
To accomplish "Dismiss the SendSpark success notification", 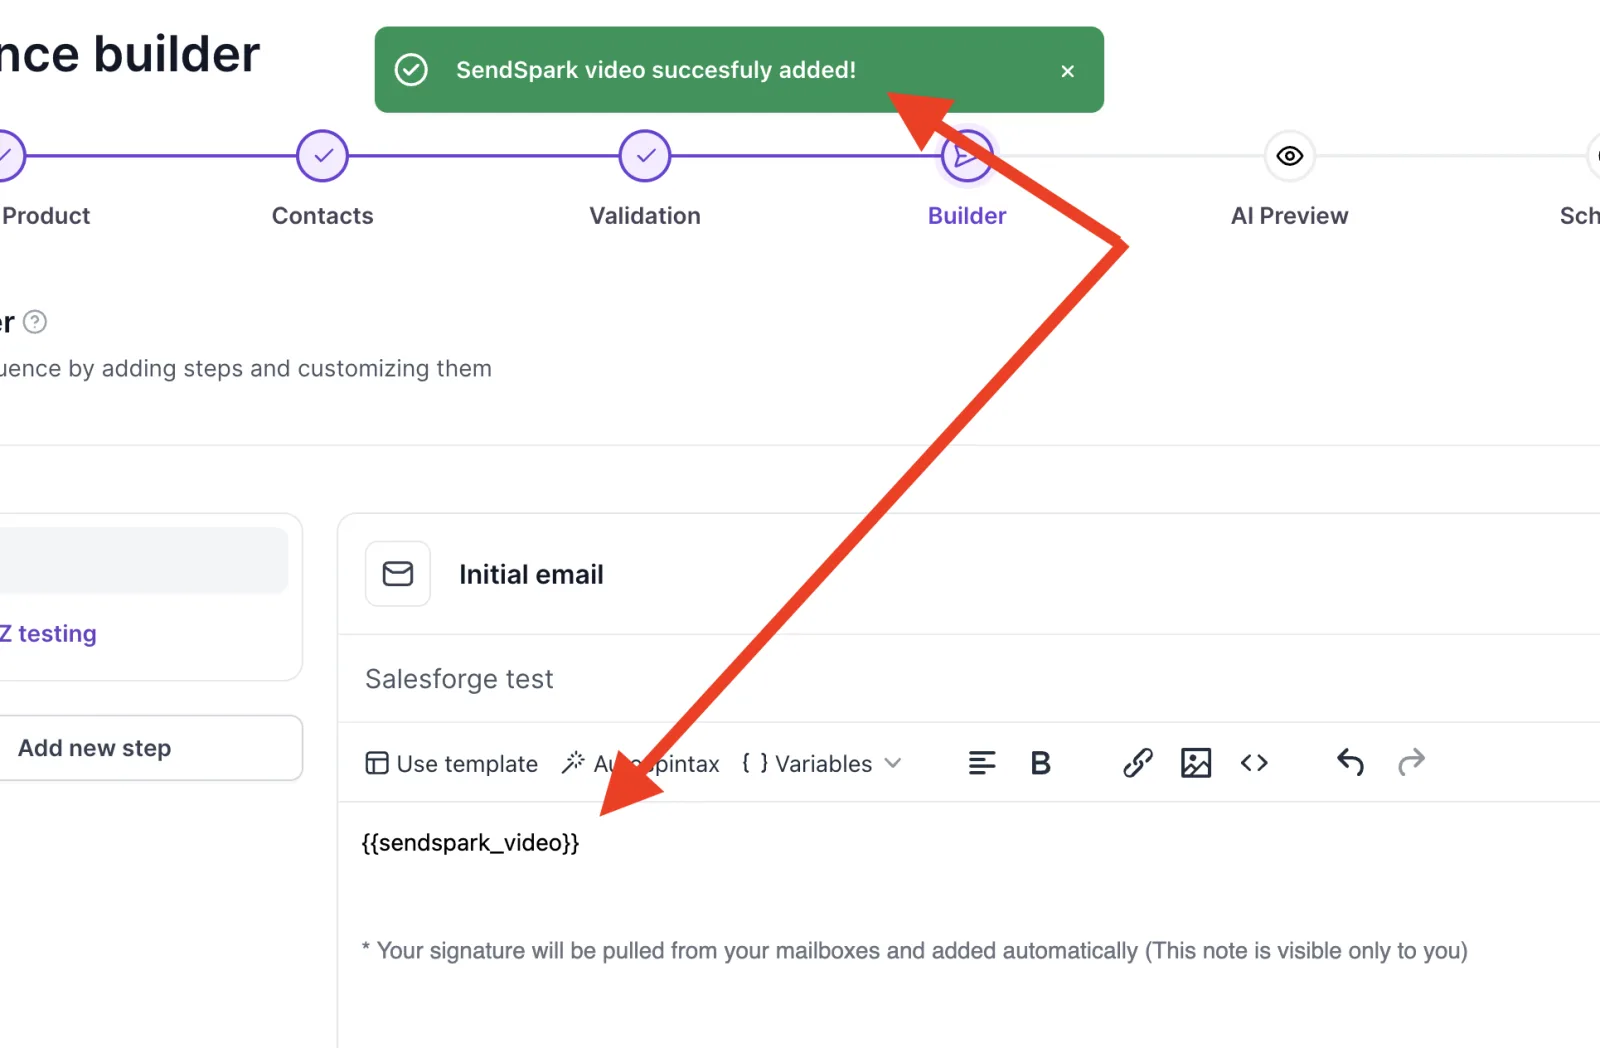I will click(1067, 71).
